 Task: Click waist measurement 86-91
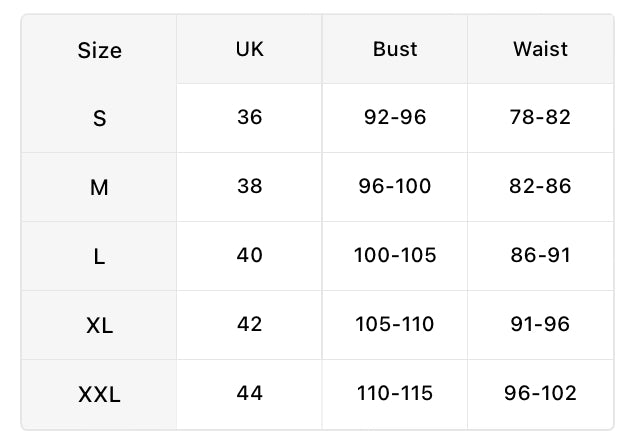pos(540,255)
